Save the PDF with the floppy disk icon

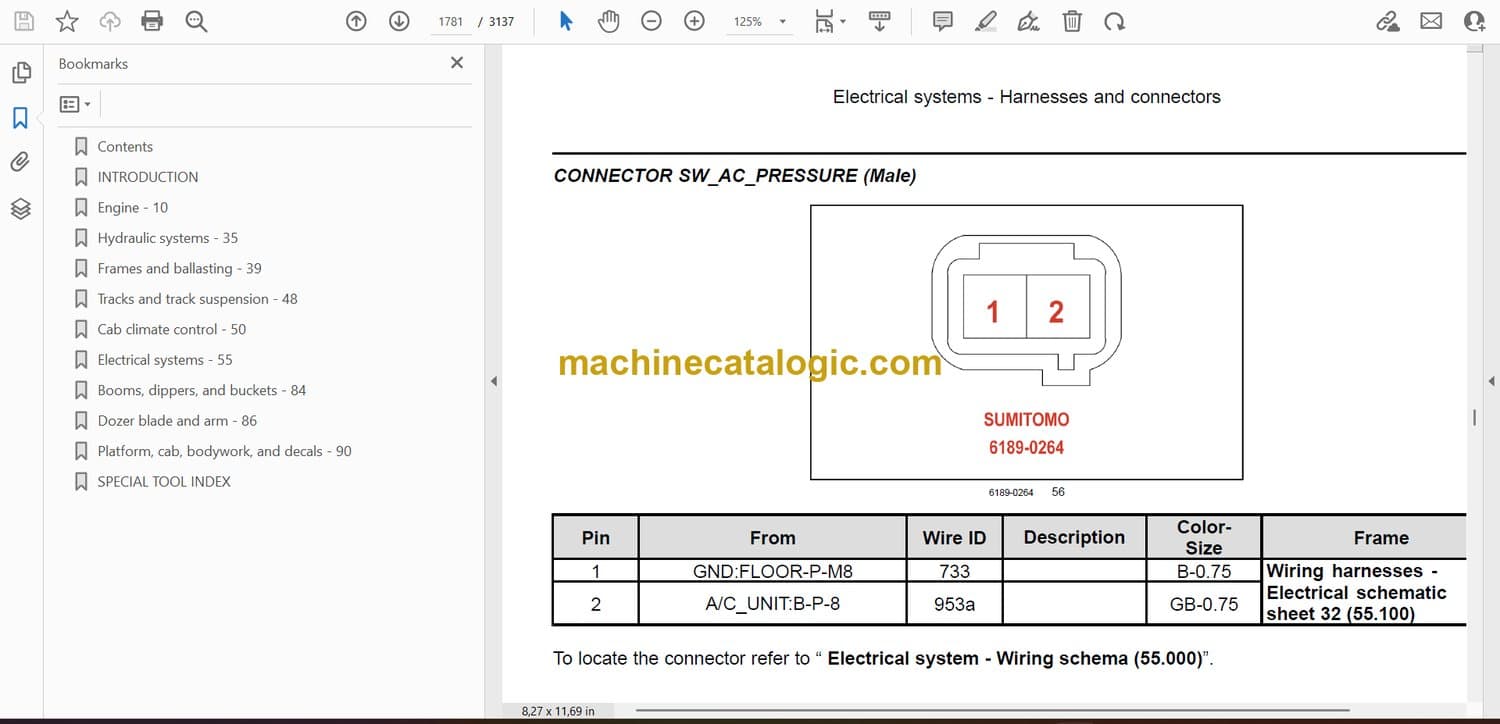pyautogui.click(x=23, y=21)
